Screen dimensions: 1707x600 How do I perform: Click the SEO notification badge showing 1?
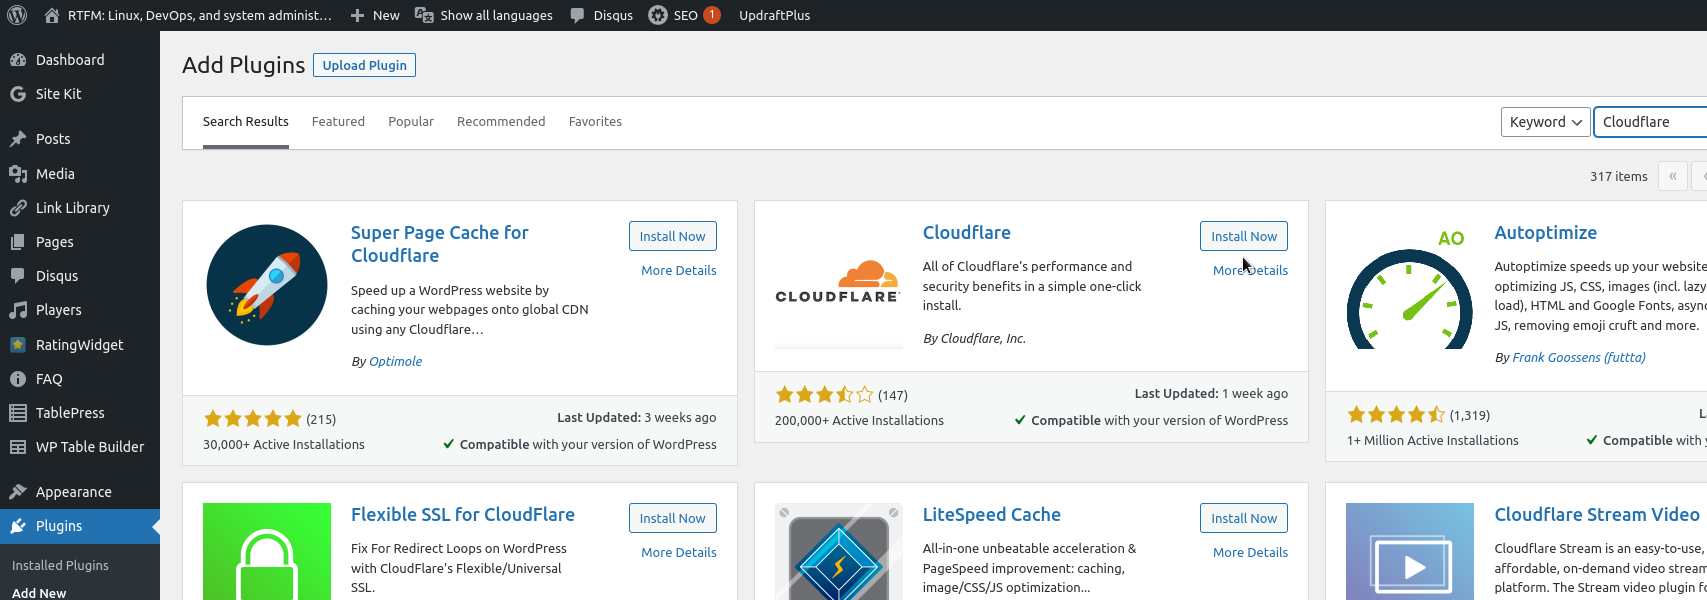(x=712, y=15)
